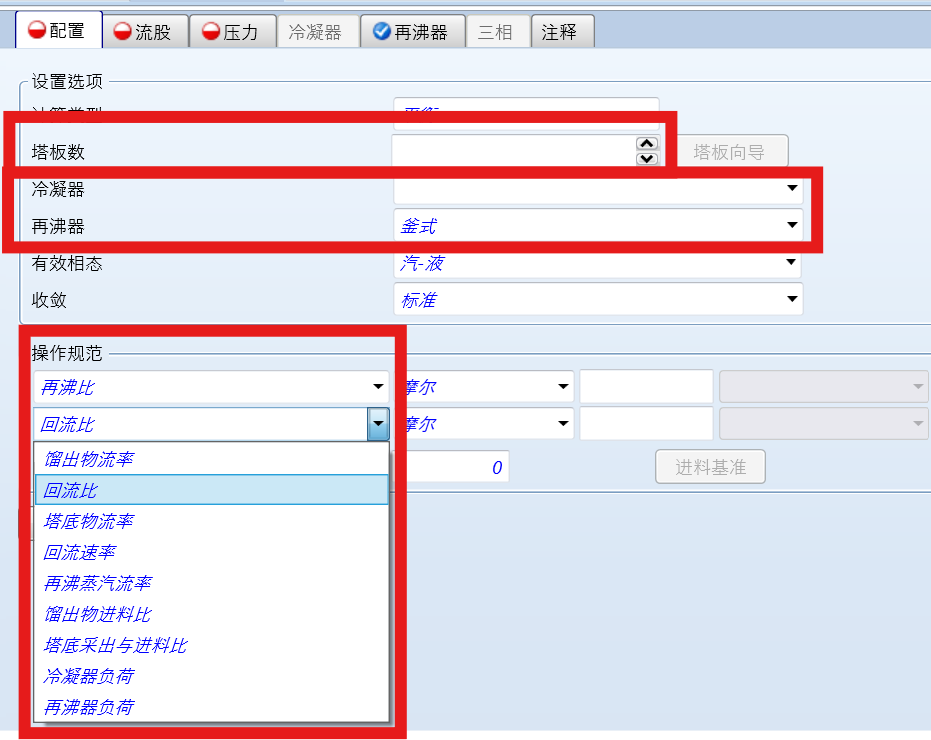This screenshot has width=931, height=740.
Task: Expand the 有效相态 dropdown
Action: 792,263
